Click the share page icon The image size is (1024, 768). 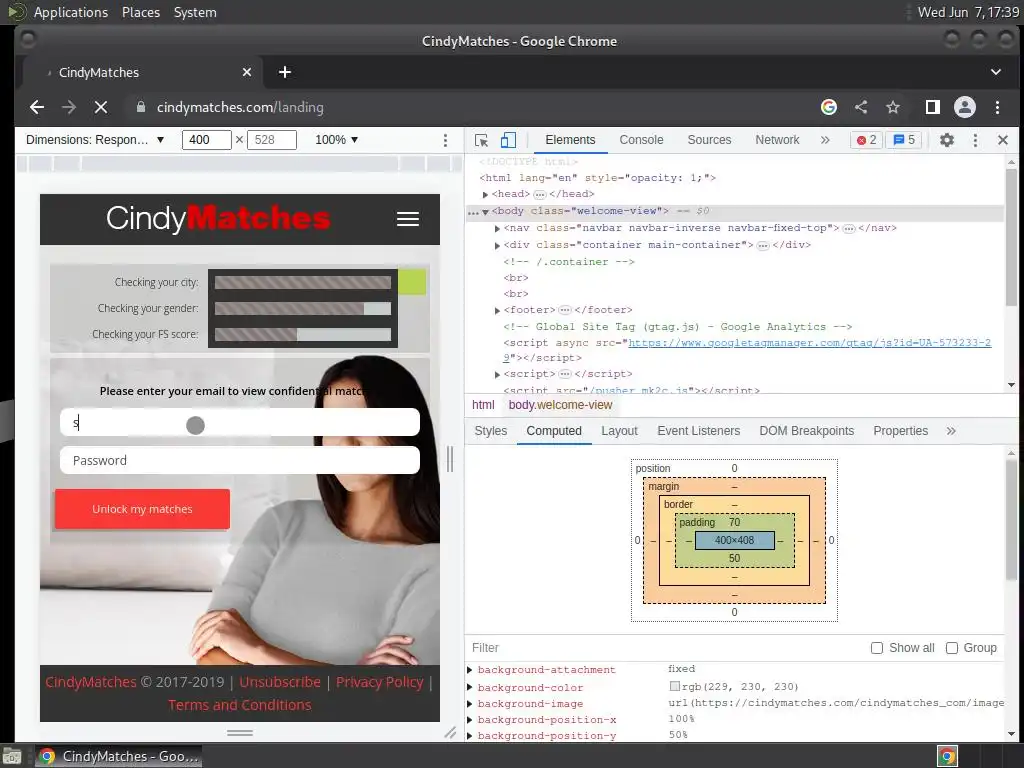tap(861, 107)
